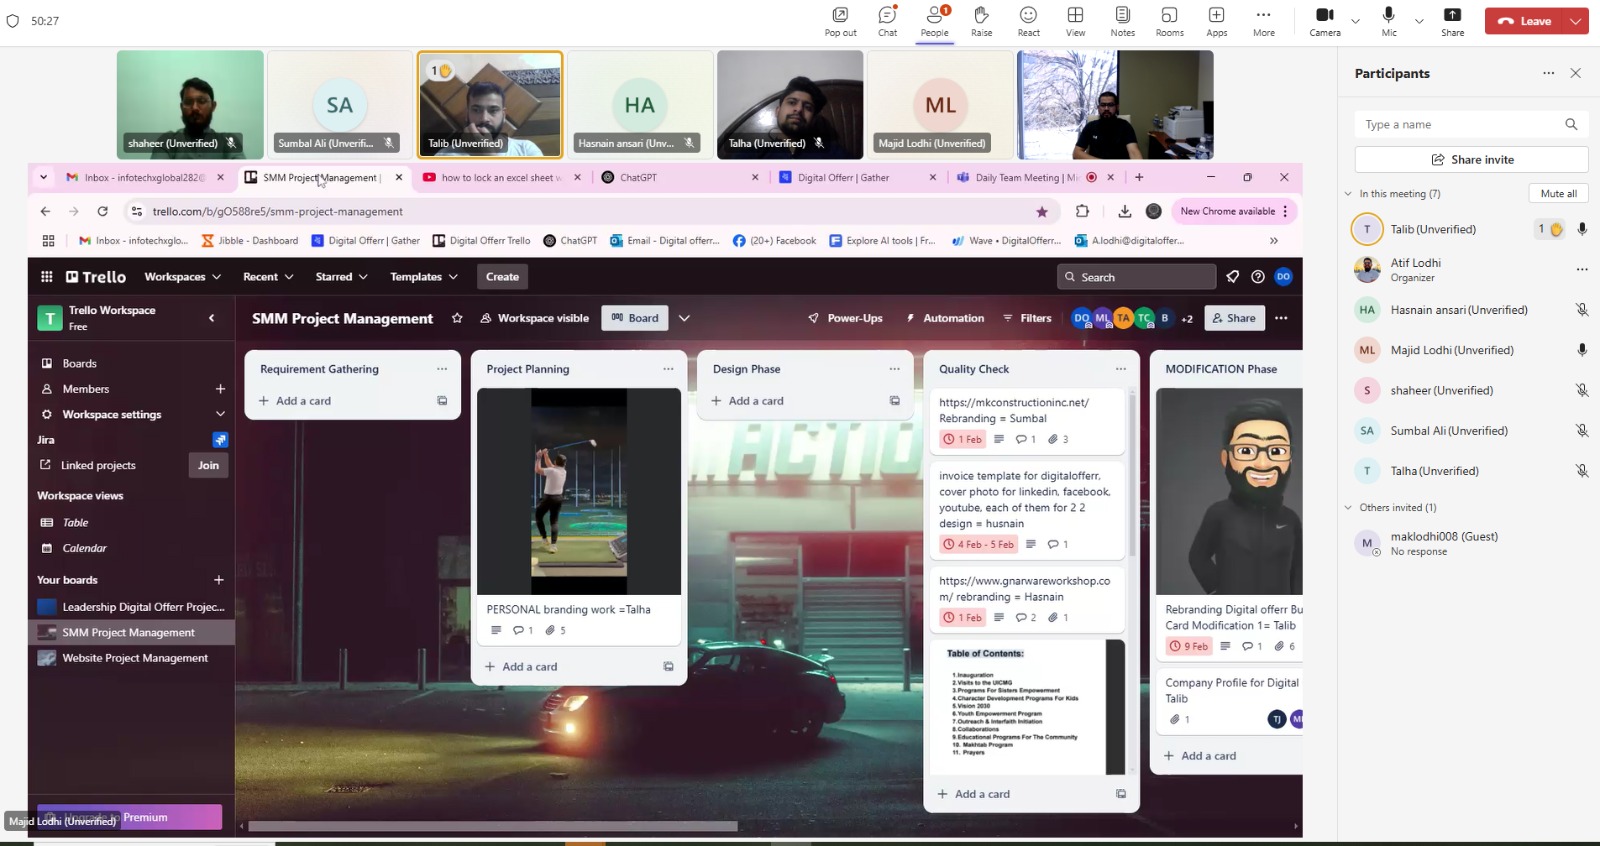Expand the board views dropdown chevron
1600x846 pixels.
684,318
